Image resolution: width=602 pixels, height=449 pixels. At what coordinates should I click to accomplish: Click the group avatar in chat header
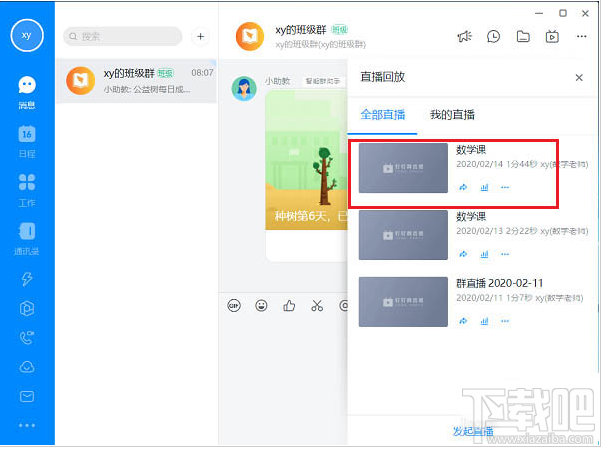250,36
